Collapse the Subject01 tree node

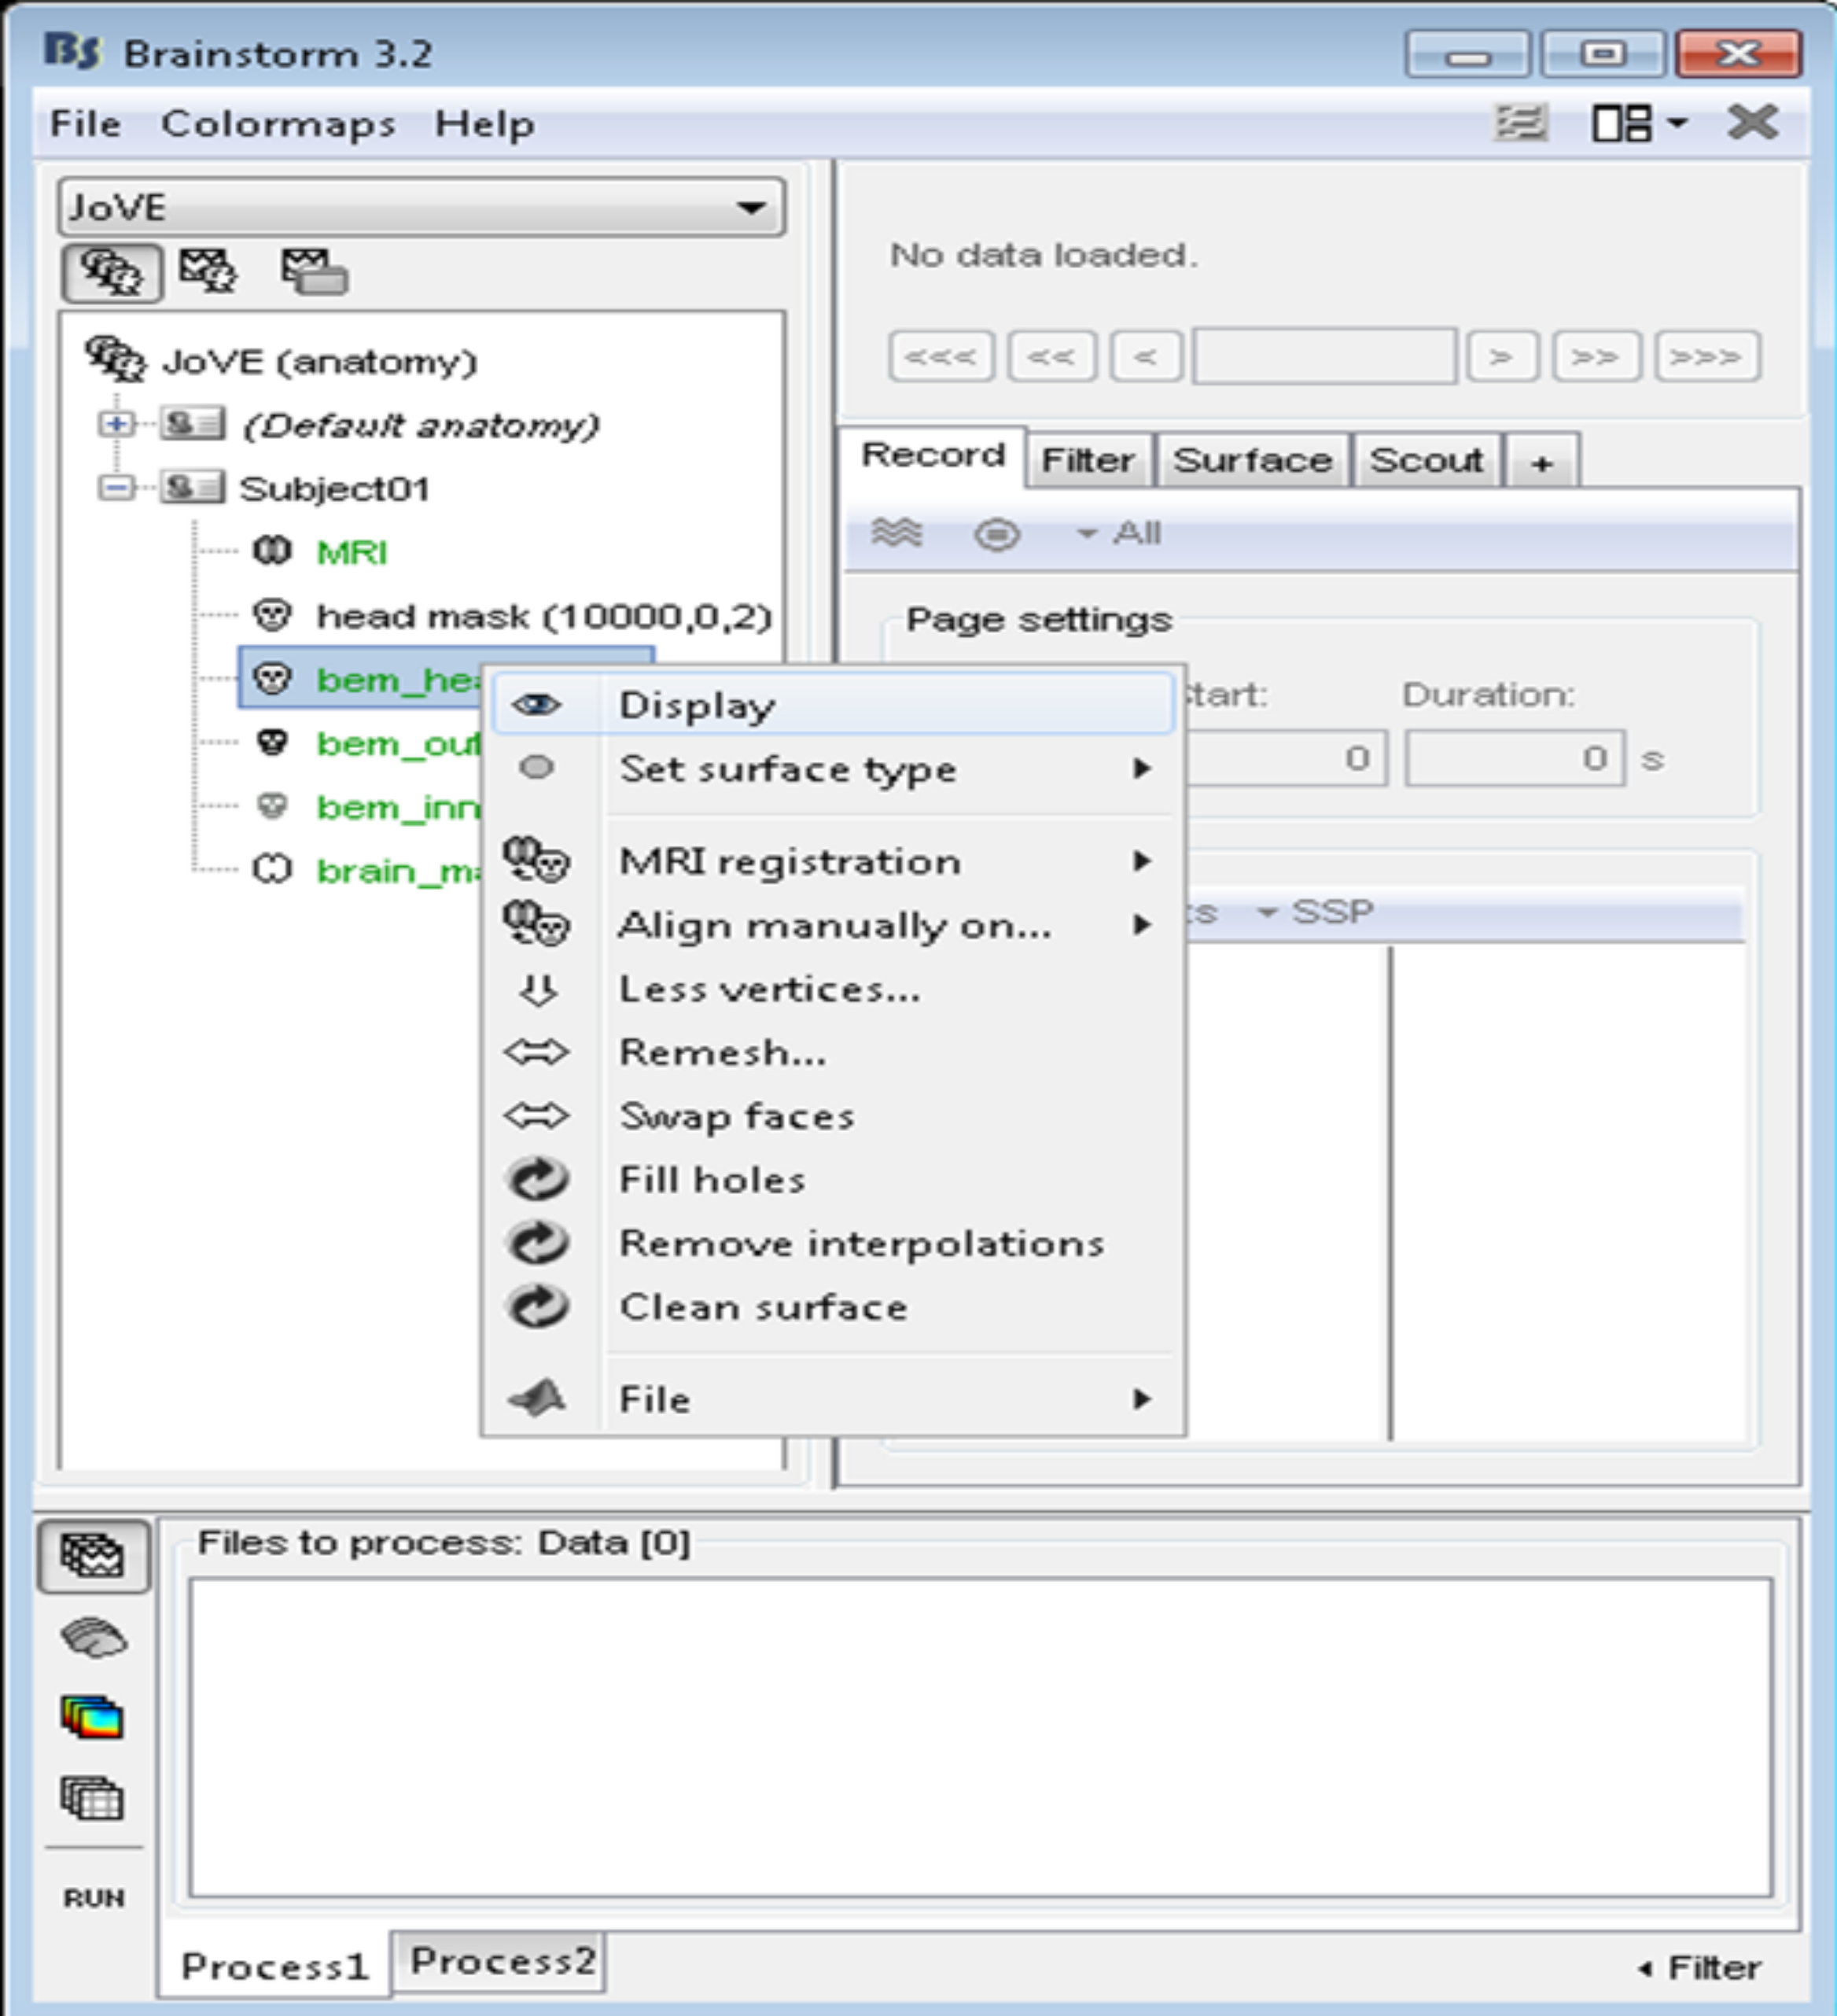click(116, 488)
